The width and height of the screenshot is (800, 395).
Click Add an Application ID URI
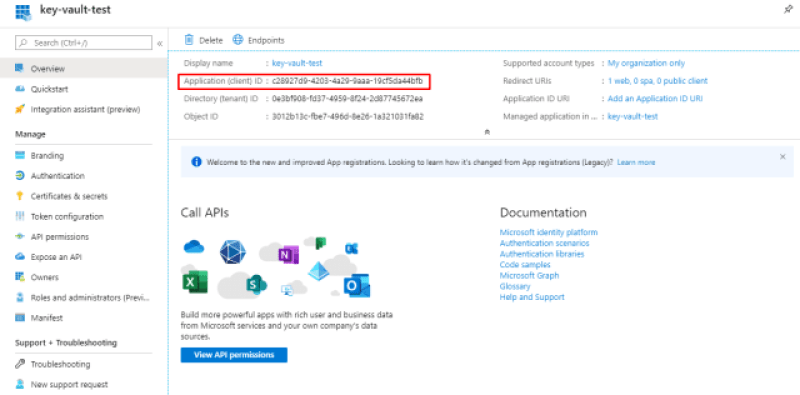click(x=655, y=98)
